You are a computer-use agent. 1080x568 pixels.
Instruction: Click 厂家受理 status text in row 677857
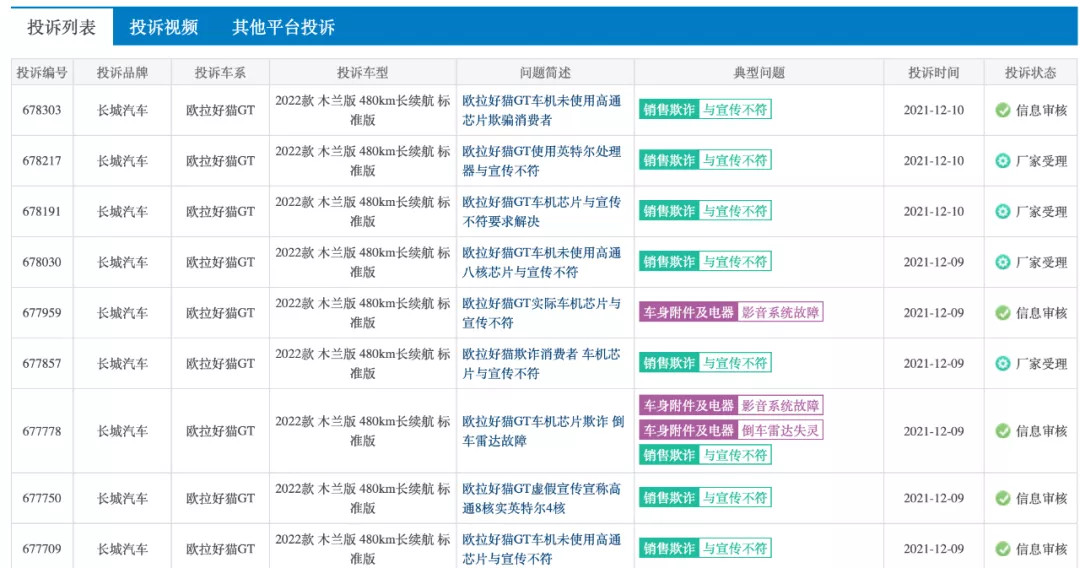pyautogui.click(x=1041, y=364)
